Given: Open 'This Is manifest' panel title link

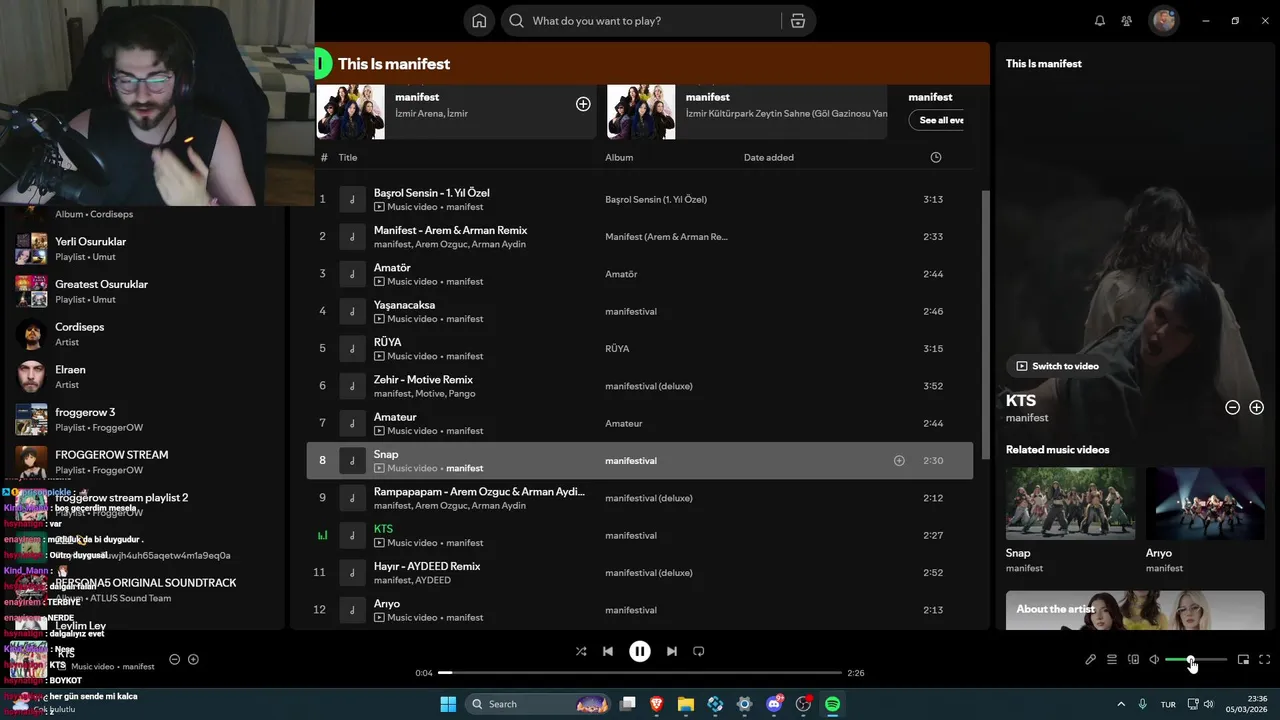Looking at the screenshot, I should (x=1044, y=64).
